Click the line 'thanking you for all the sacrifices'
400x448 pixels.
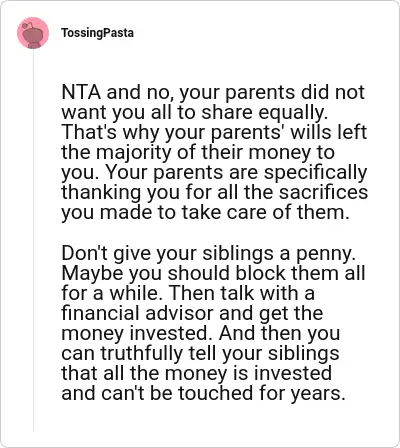[x=215, y=192]
